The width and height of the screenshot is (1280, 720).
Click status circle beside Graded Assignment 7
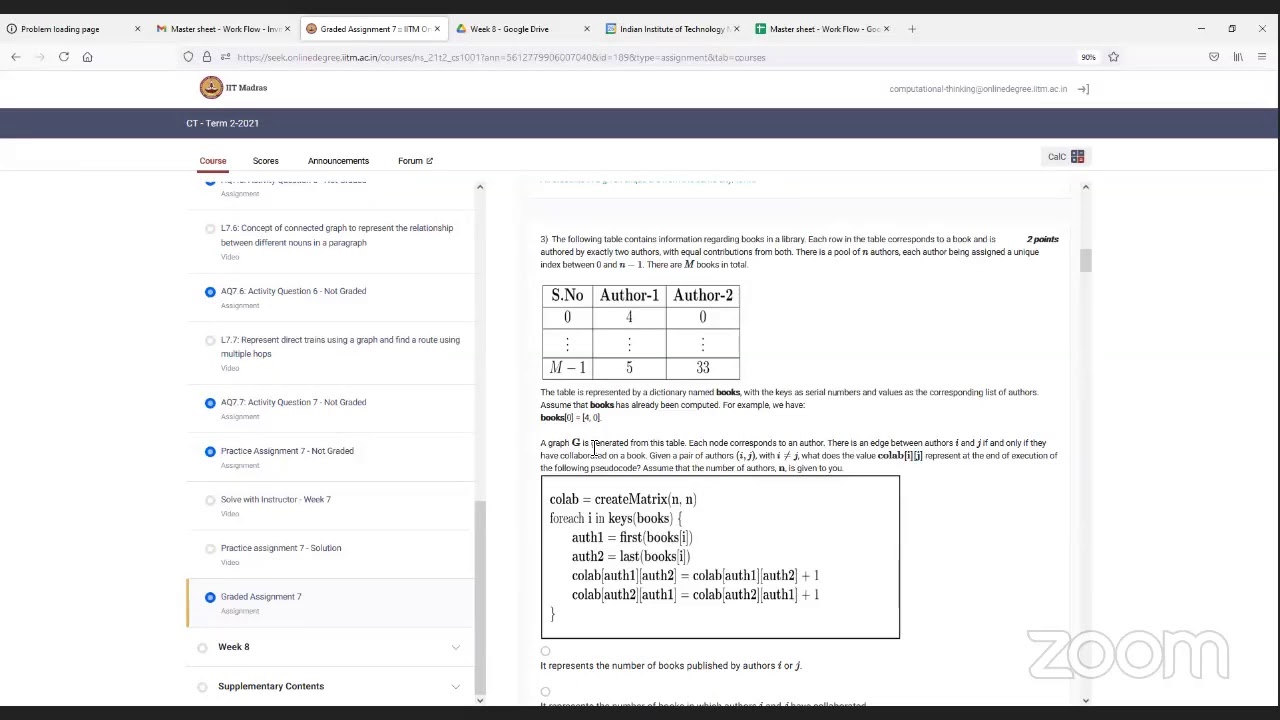tap(210, 598)
